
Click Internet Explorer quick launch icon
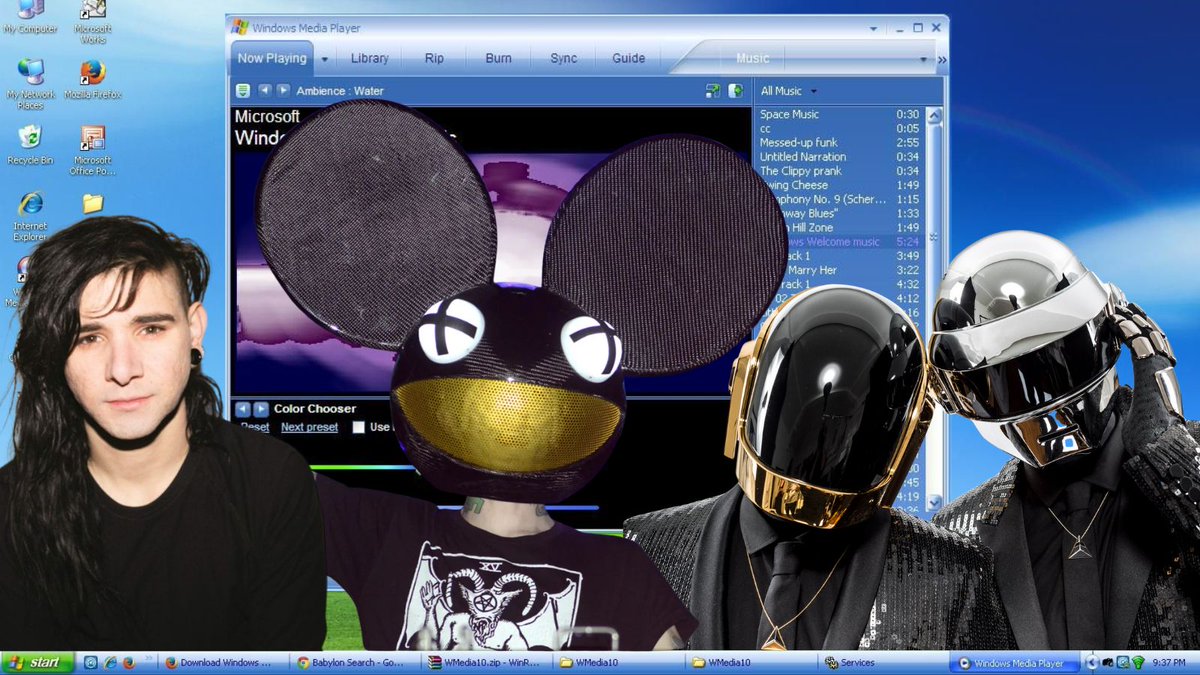point(110,662)
